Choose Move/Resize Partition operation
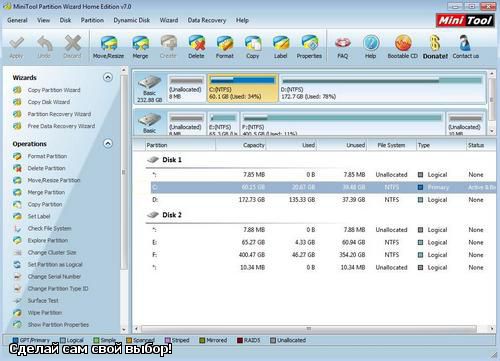Viewport: 500px width, 361px height. tap(54, 180)
